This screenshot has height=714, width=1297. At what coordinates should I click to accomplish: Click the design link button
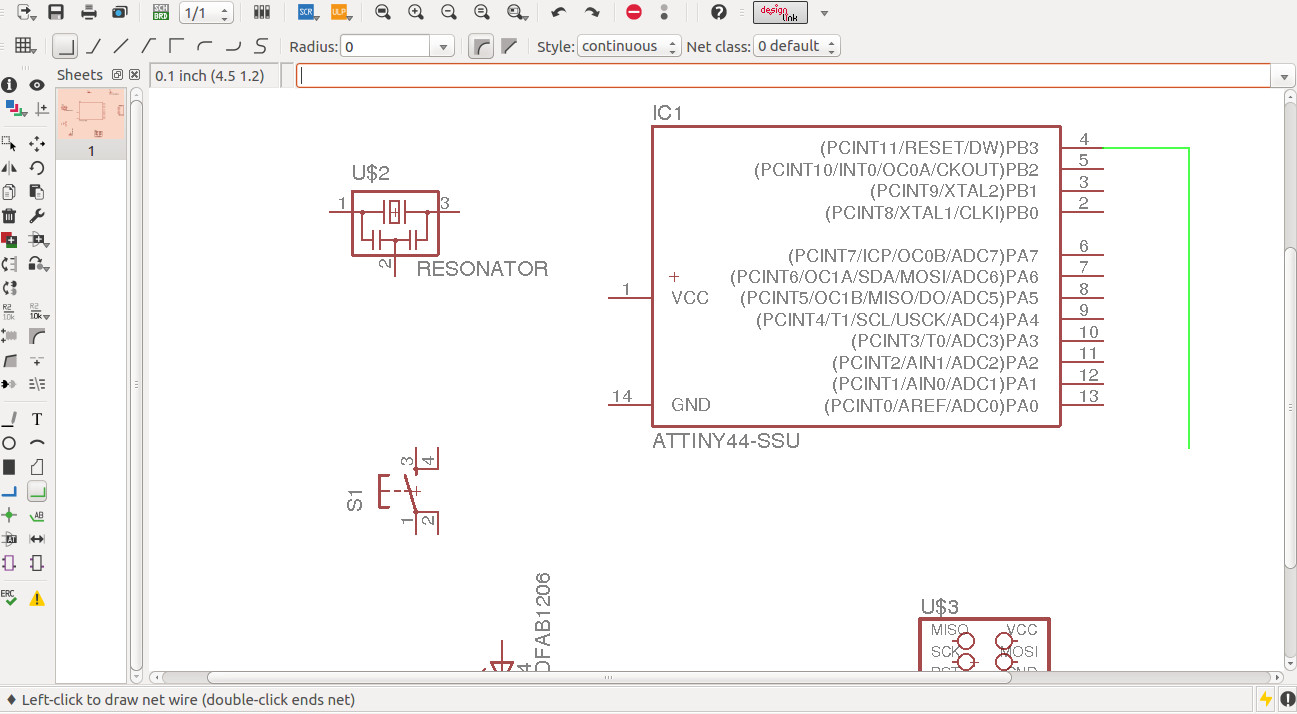[x=780, y=13]
